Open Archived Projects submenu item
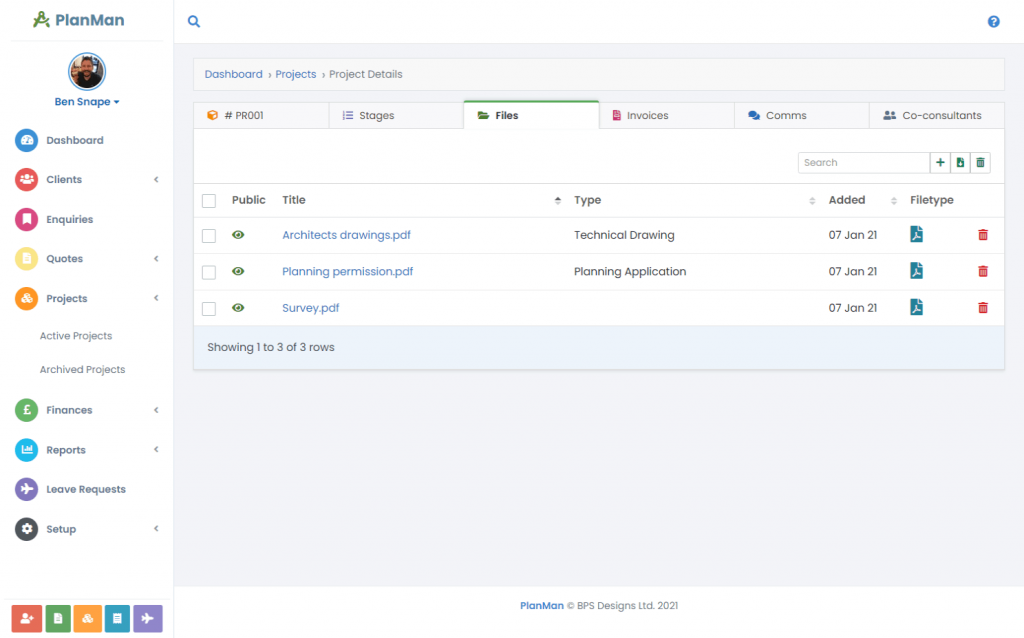 (82, 370)
